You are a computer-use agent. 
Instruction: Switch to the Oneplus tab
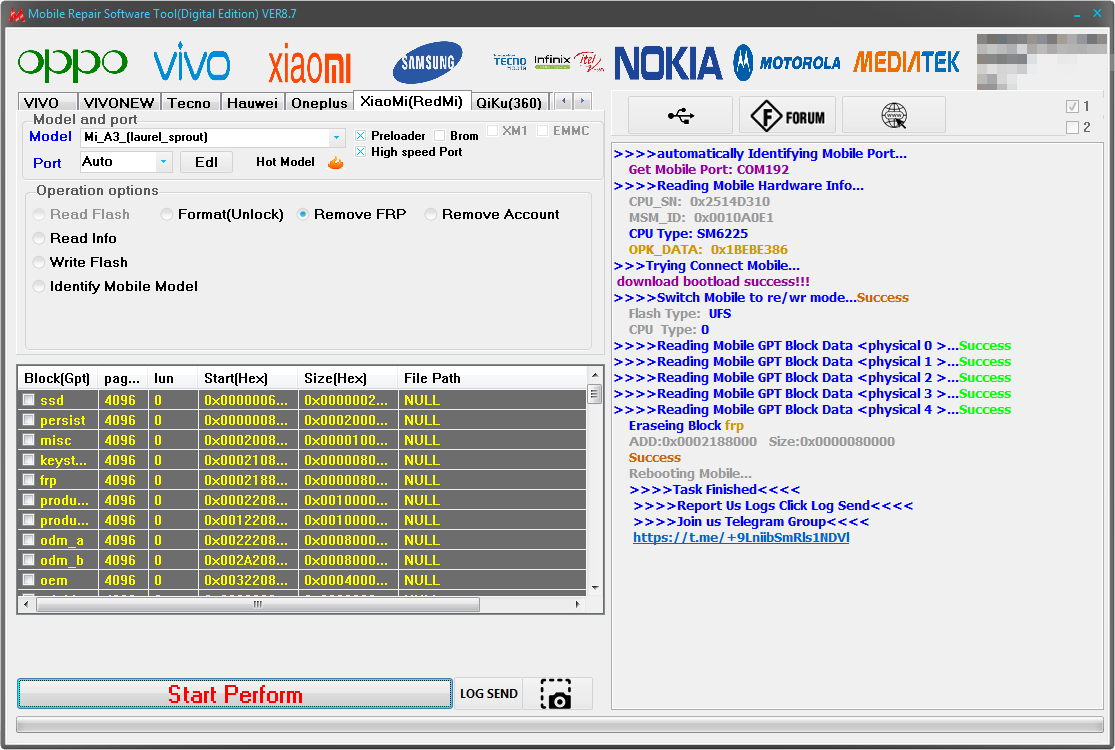319,103
